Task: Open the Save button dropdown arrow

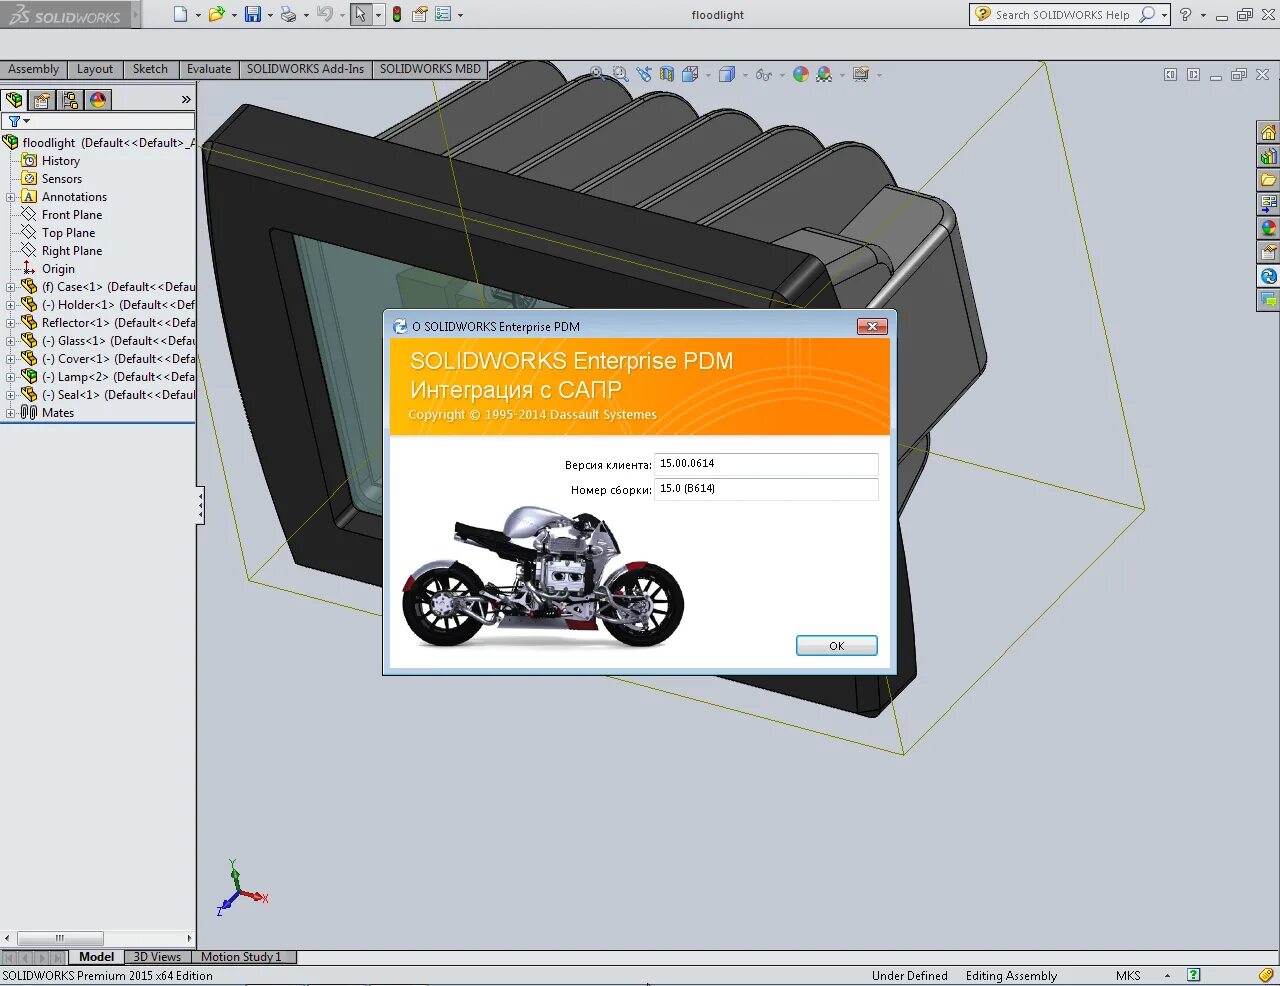Action: [270, 15]
